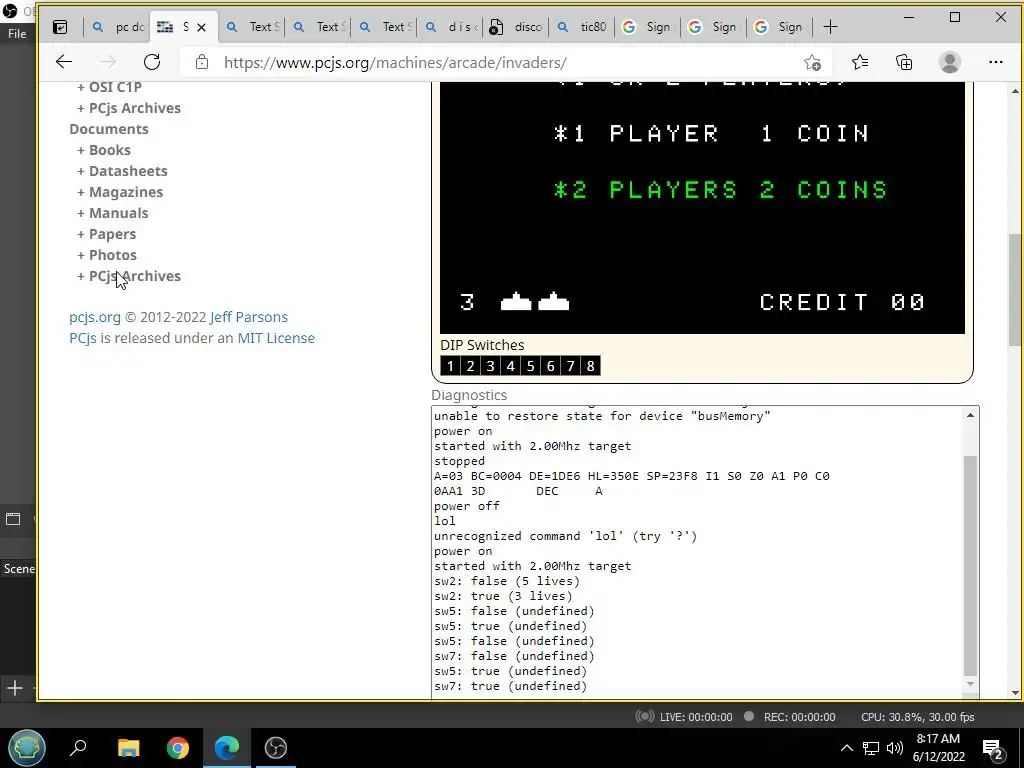Open the Favorites list icon
The height and width of the screenshot is (768, 1024).
pyautogui.click(x=859, y=62)
